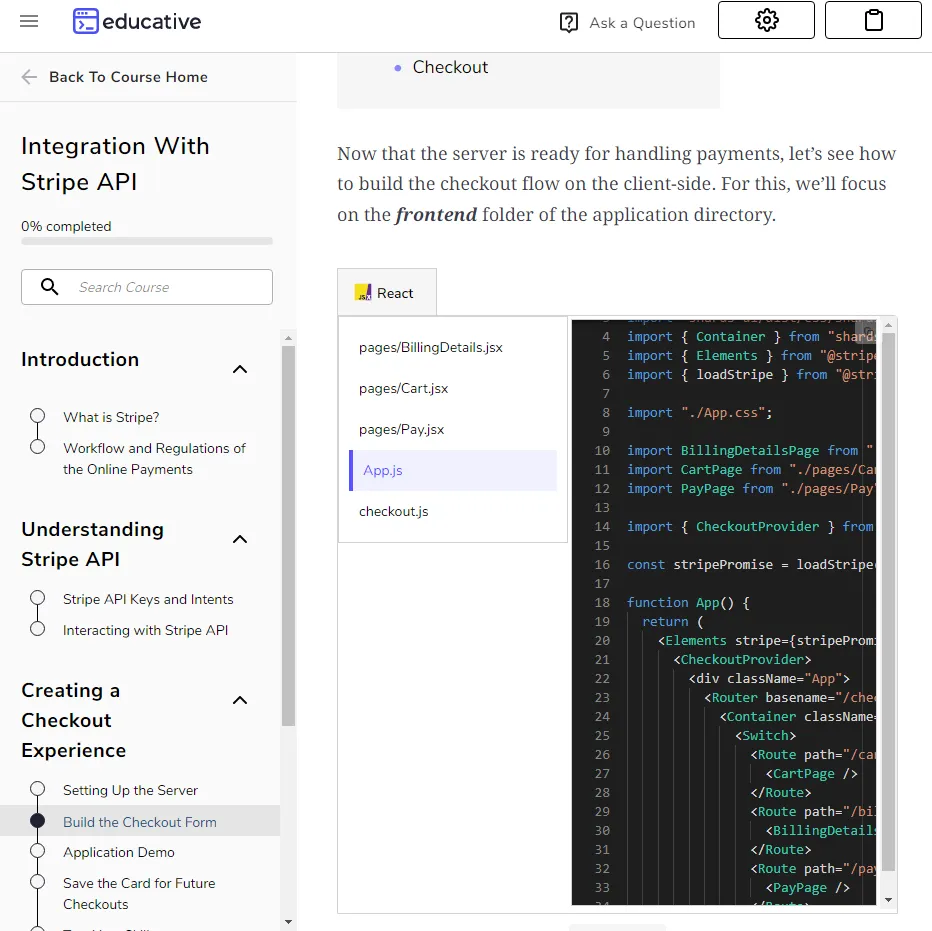Open 'Interacting with Stripe API' lesson

pyautogui.click(x=145, y=630)
